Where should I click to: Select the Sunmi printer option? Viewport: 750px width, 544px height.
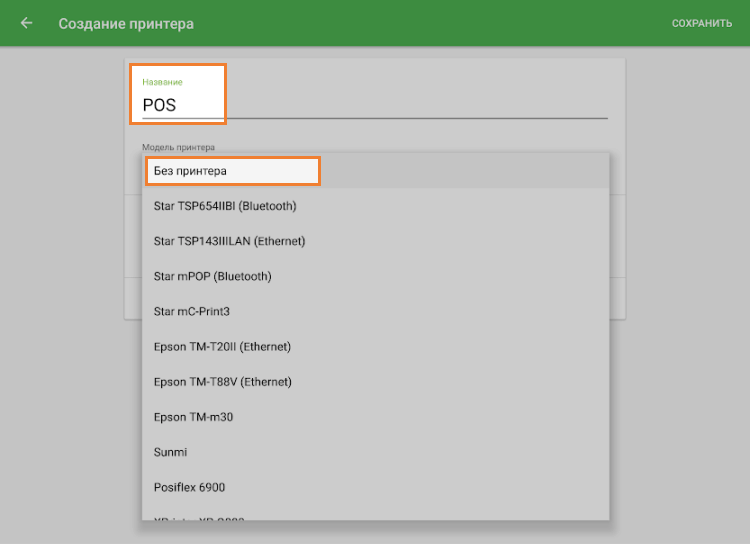[x=170, y=452]
